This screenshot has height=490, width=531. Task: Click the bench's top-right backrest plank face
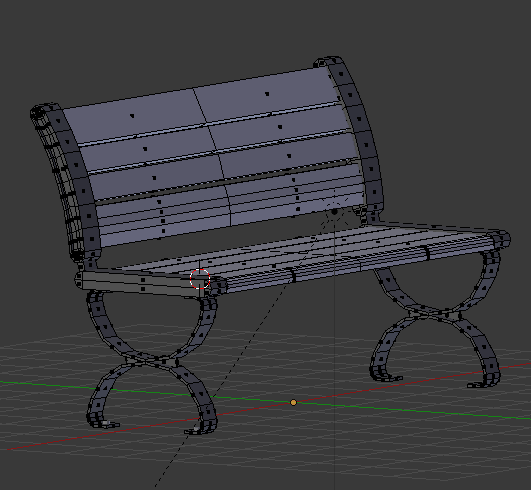pyautogui.click(x=268, y=94)
